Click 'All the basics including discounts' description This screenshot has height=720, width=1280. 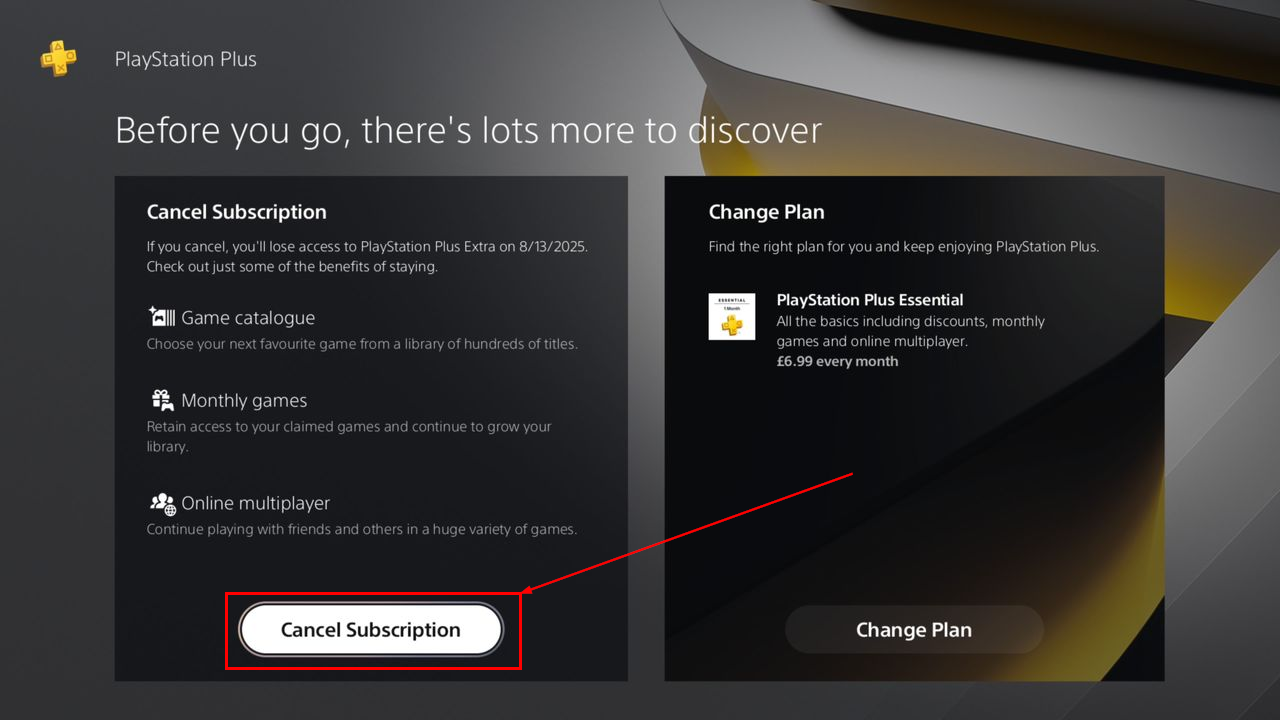click(x=911, y=331)
